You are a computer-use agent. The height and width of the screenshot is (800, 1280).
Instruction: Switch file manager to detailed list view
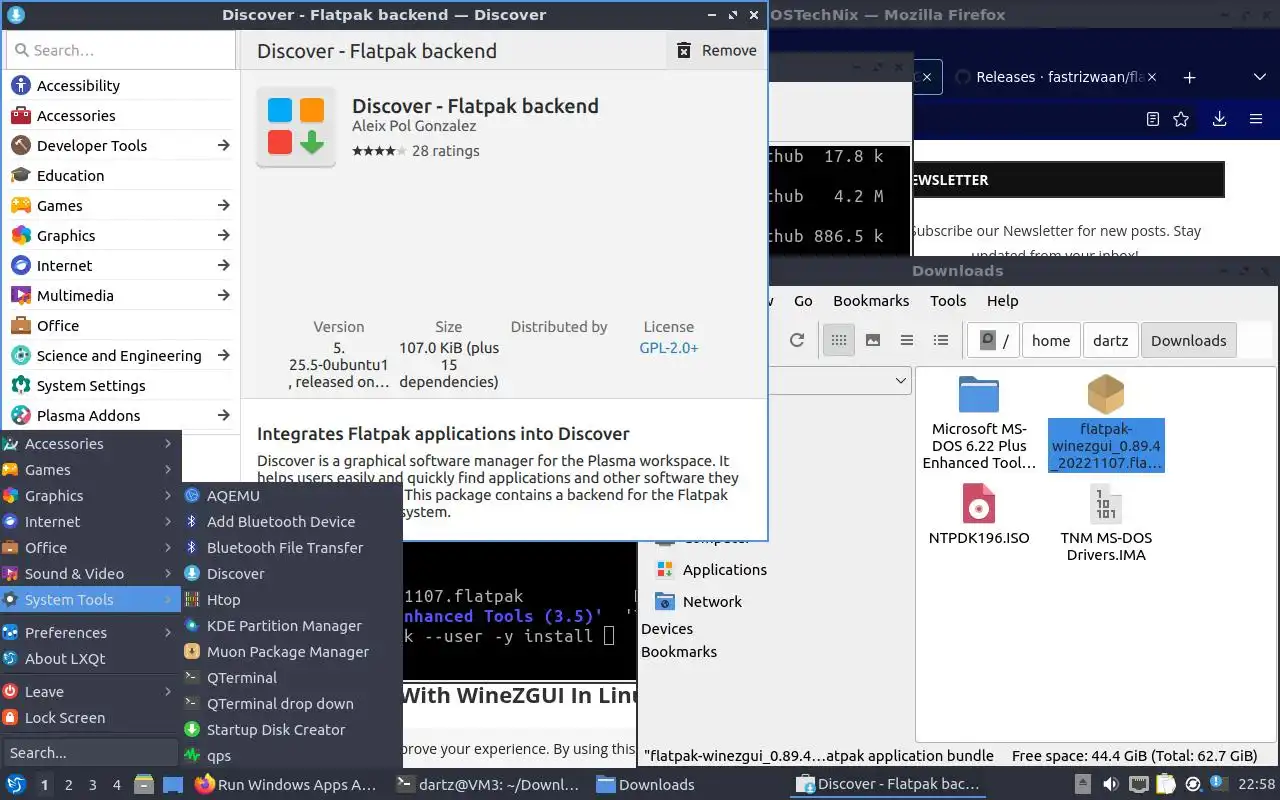click(x=941, y=340)
